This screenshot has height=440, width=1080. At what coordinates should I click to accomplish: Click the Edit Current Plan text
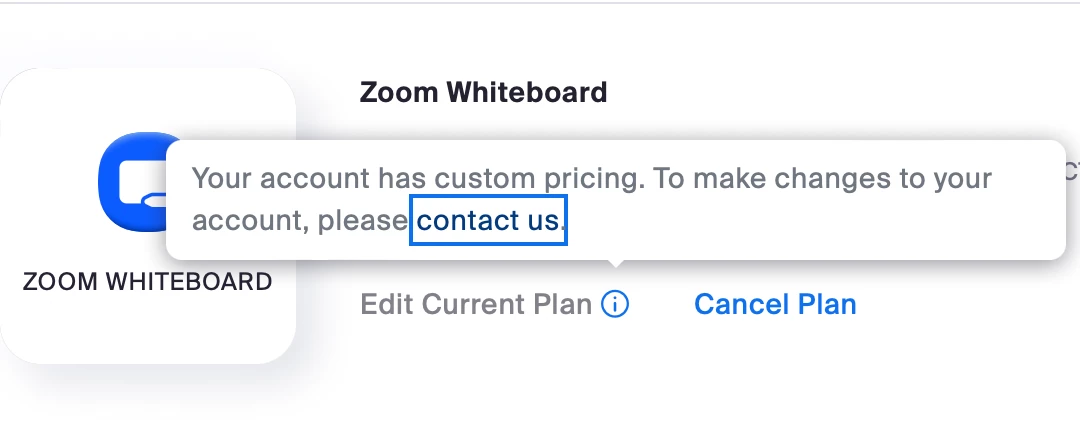tap(476, 304)
